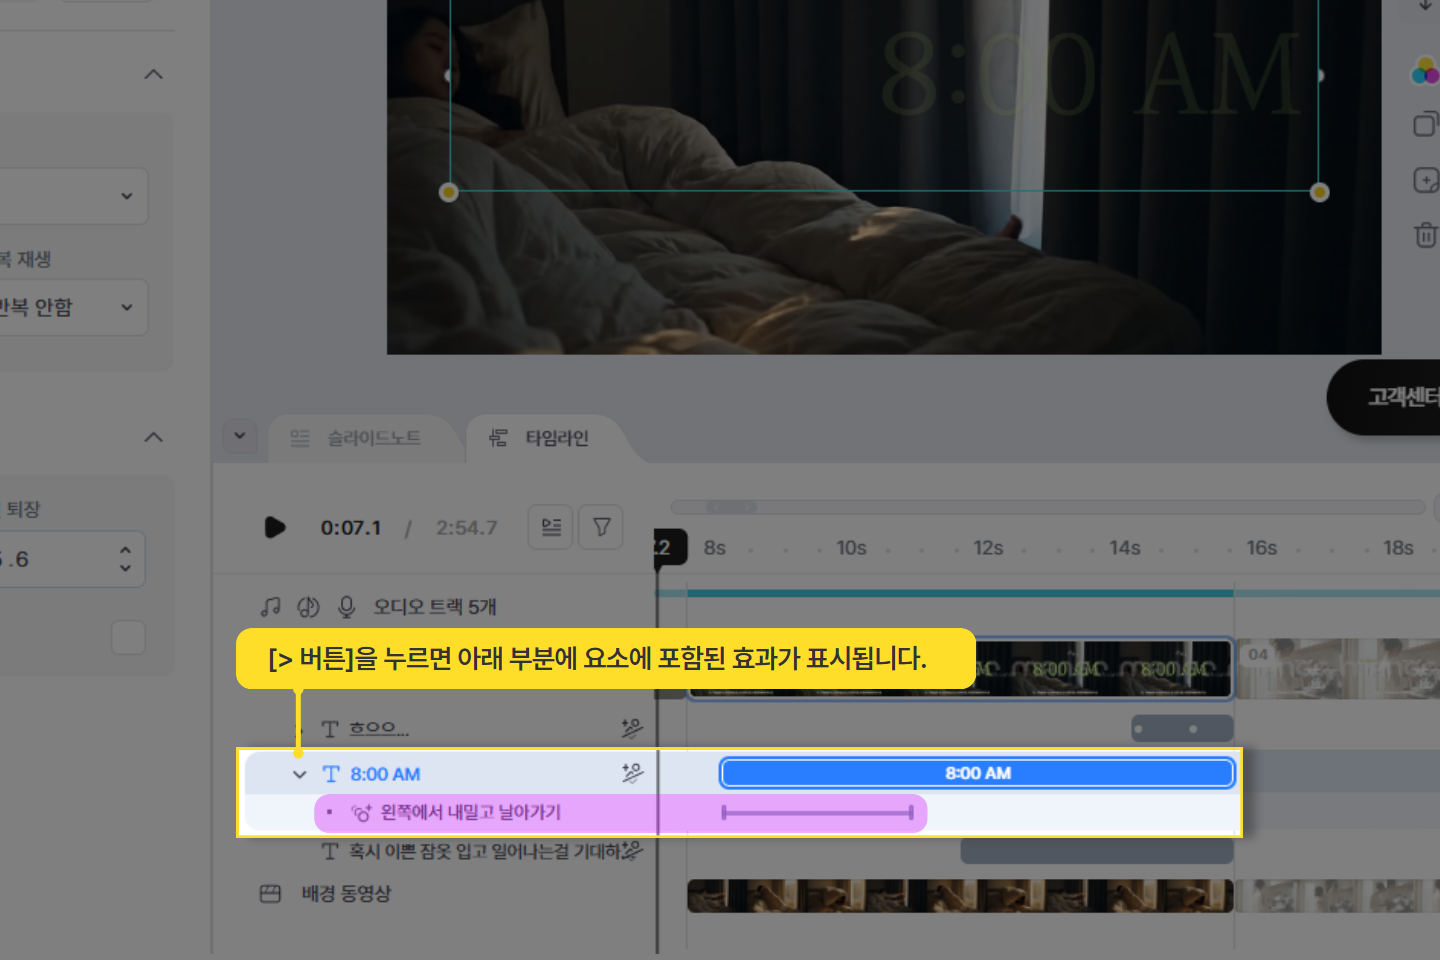Image resolution: width=1440 pixels, height=960 pixels.
Task: Select the 왼쪽에서 내밀고 날아가기 effect row
Action: coord(470,813)
